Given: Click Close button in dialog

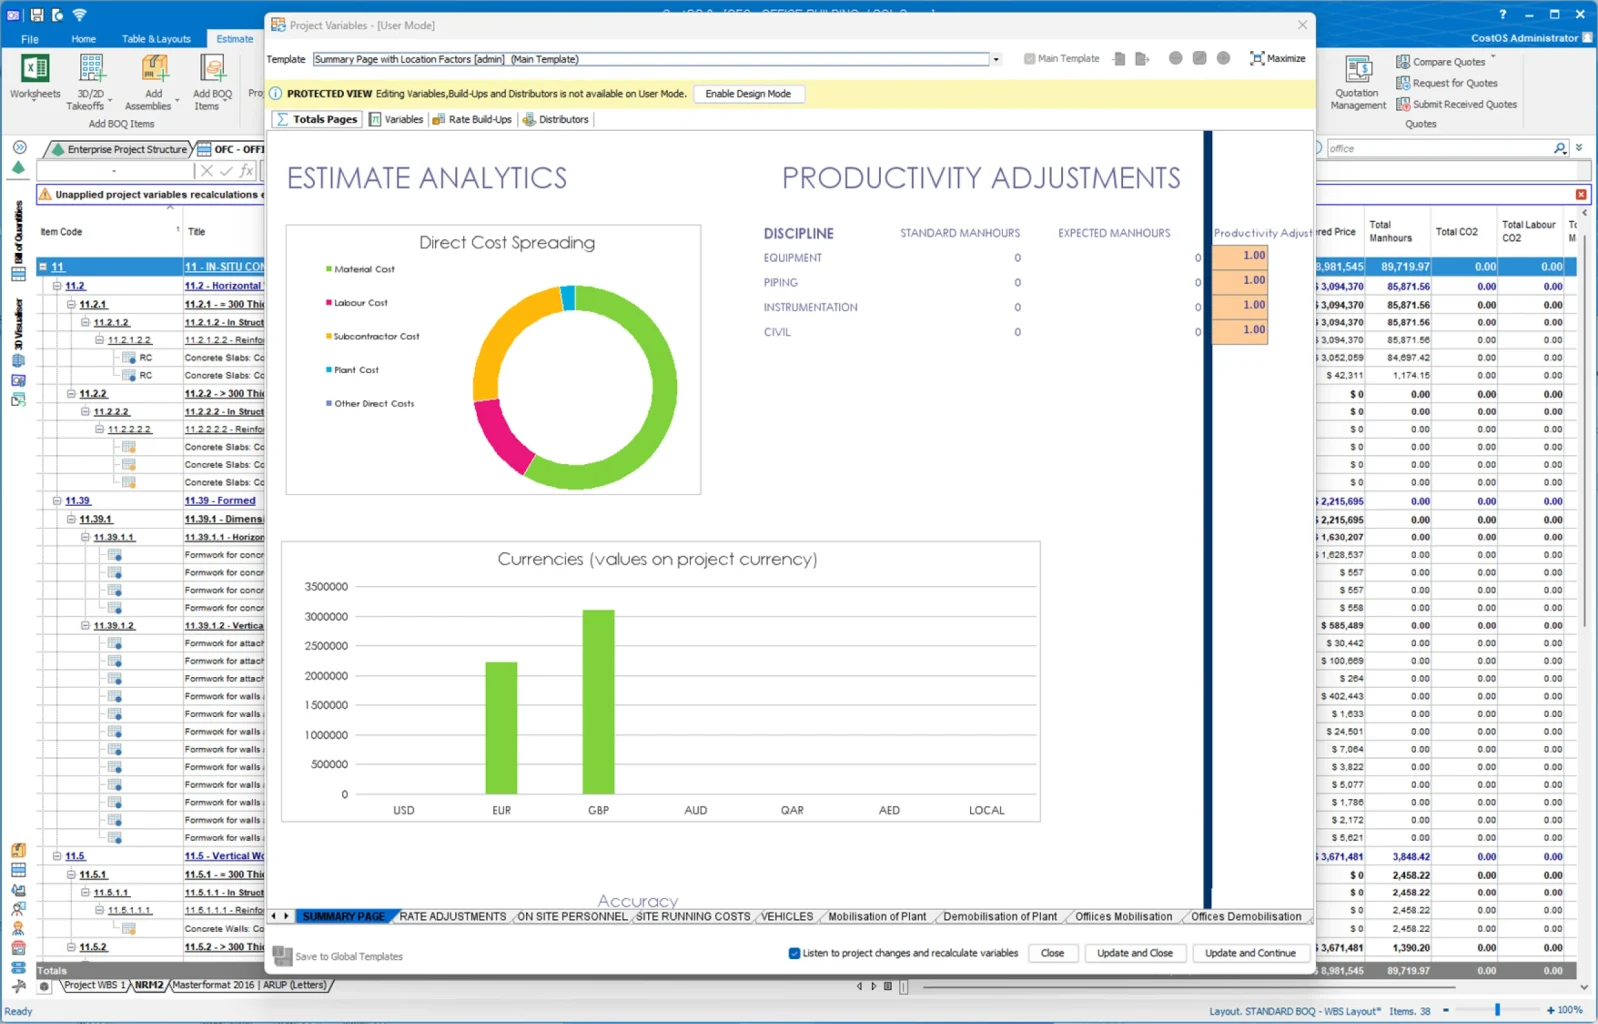Looking at the screenshot, I should (x=1052, y=953).
